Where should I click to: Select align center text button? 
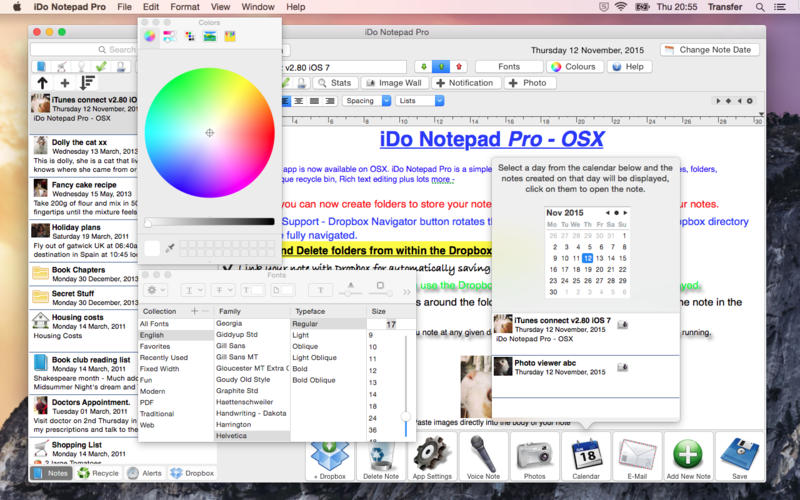tap(299, 101)
